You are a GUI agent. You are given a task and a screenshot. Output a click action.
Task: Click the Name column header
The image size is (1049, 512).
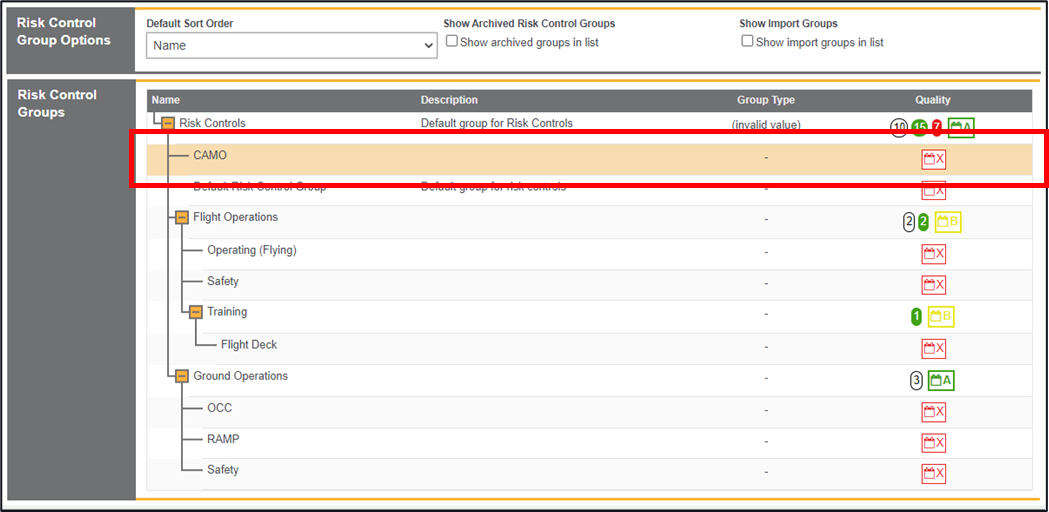[x=166, y=100]
